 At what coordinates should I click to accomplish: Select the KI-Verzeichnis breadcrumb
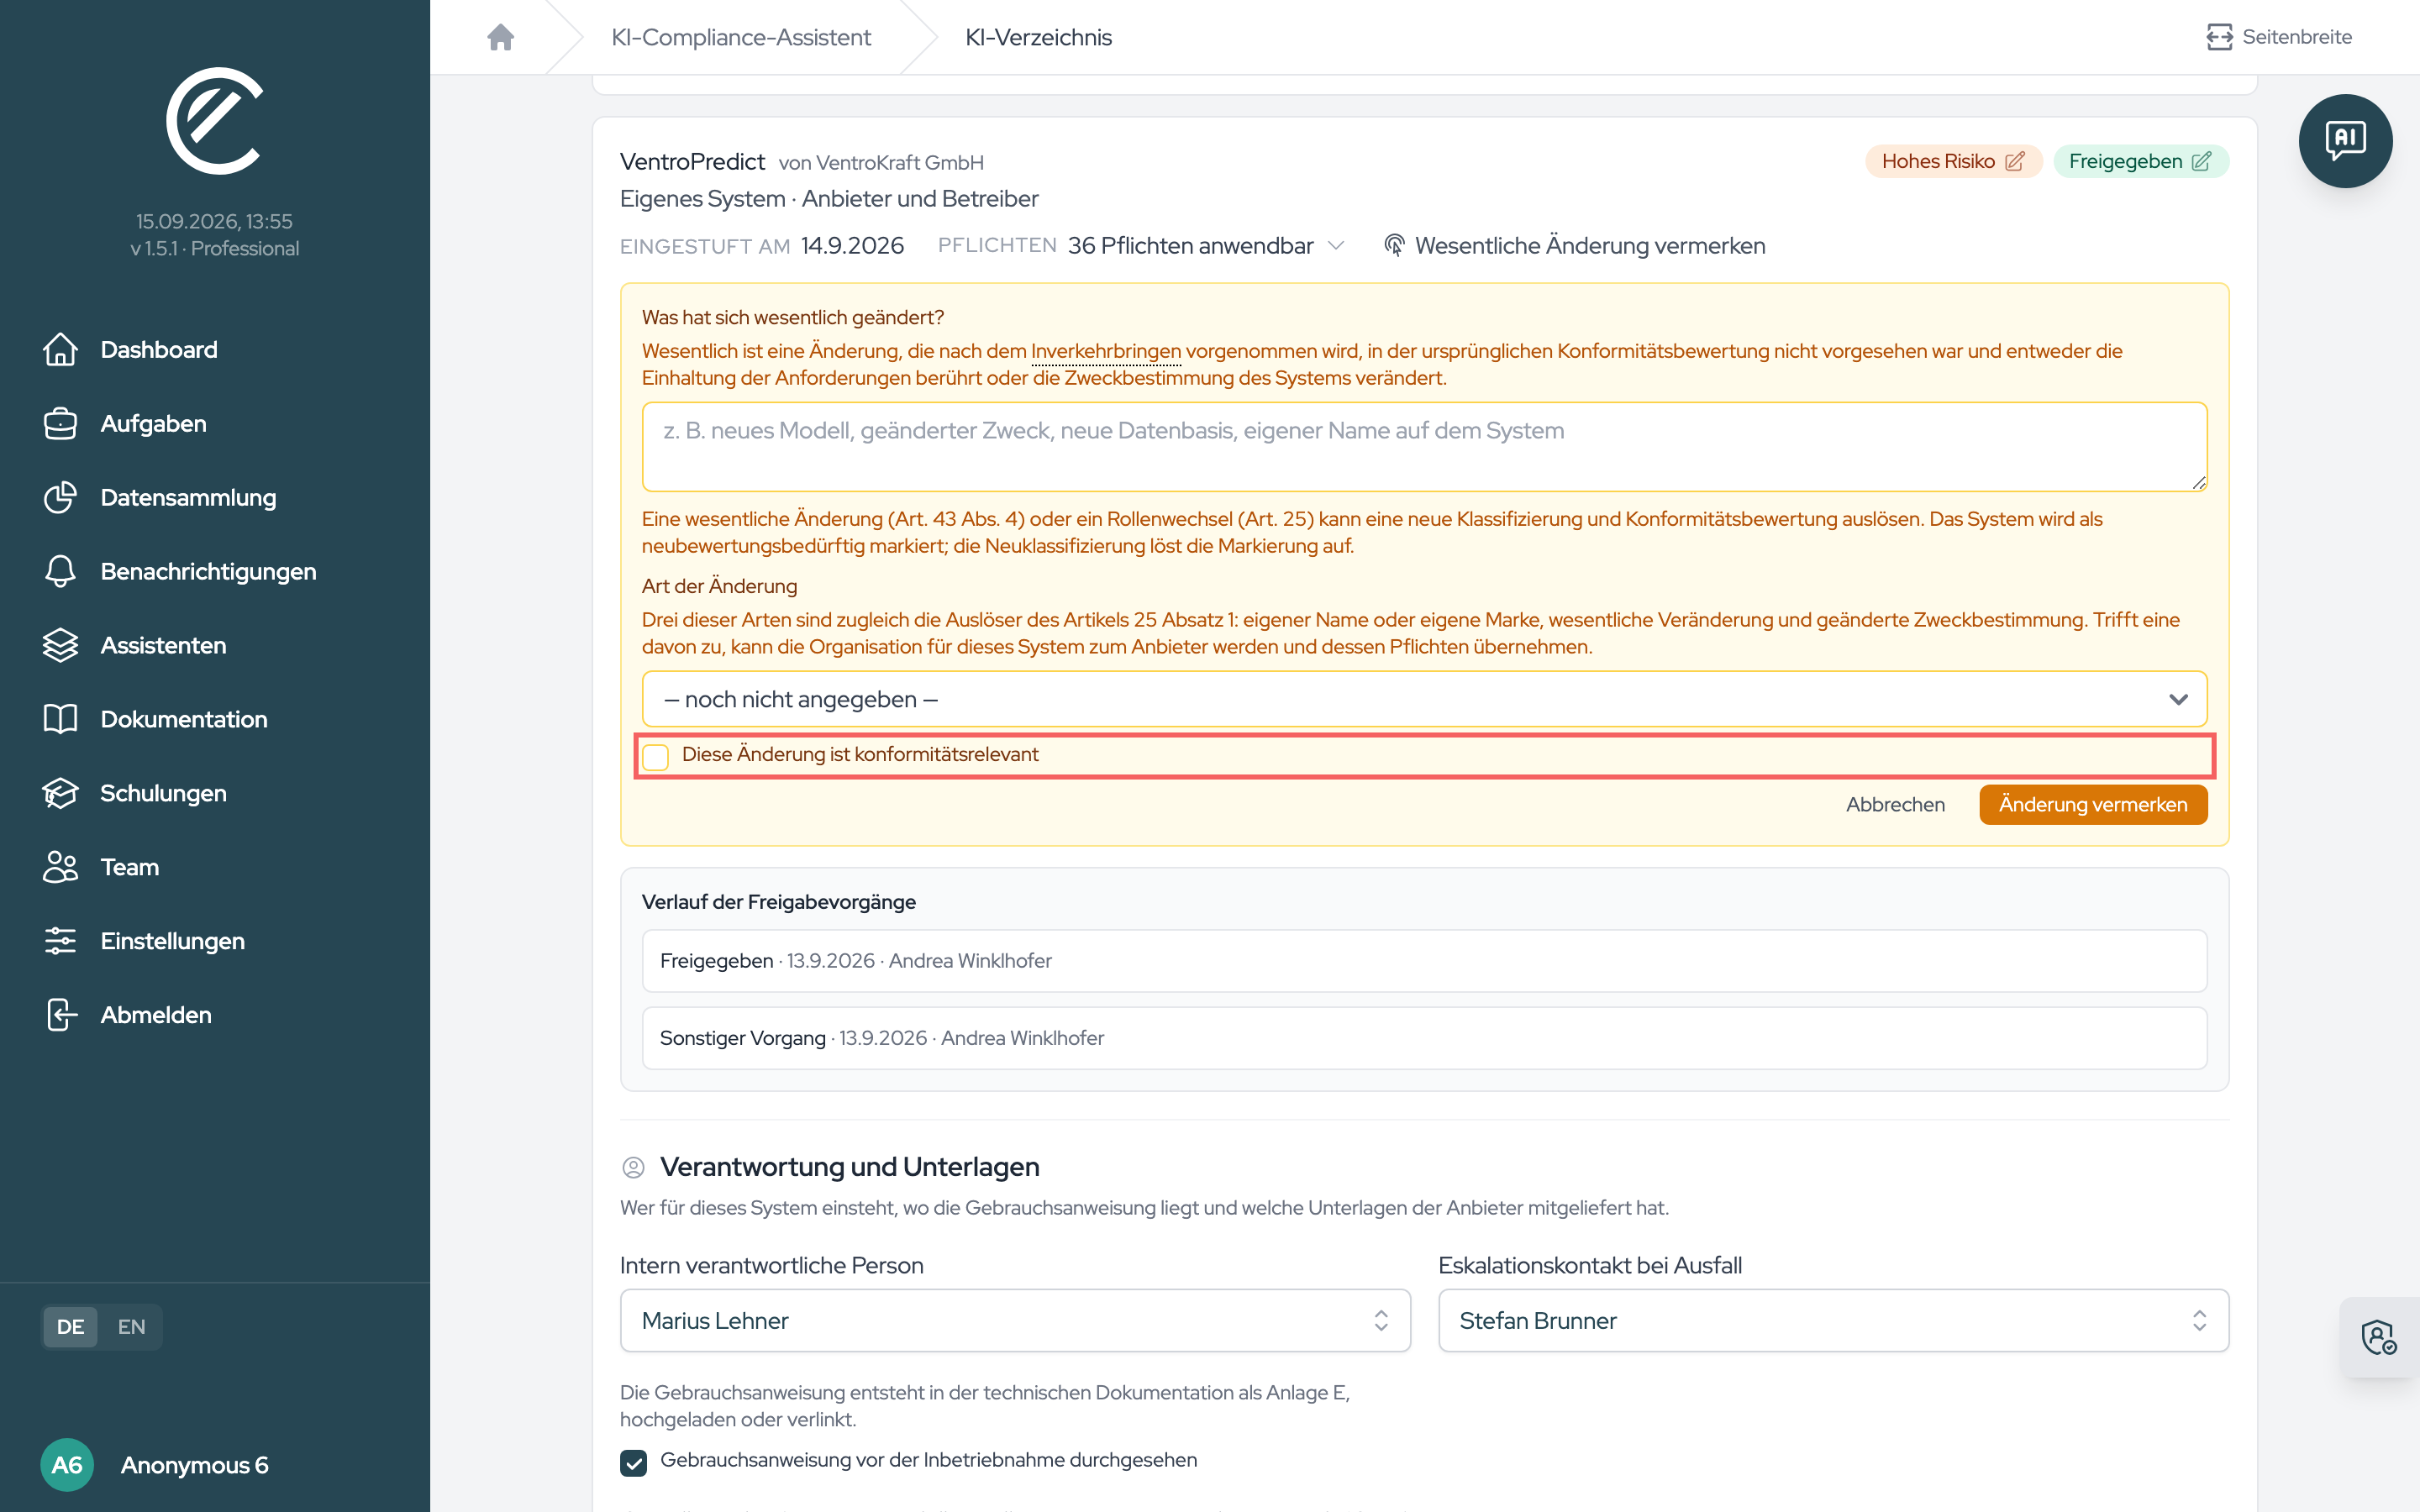1038,37
